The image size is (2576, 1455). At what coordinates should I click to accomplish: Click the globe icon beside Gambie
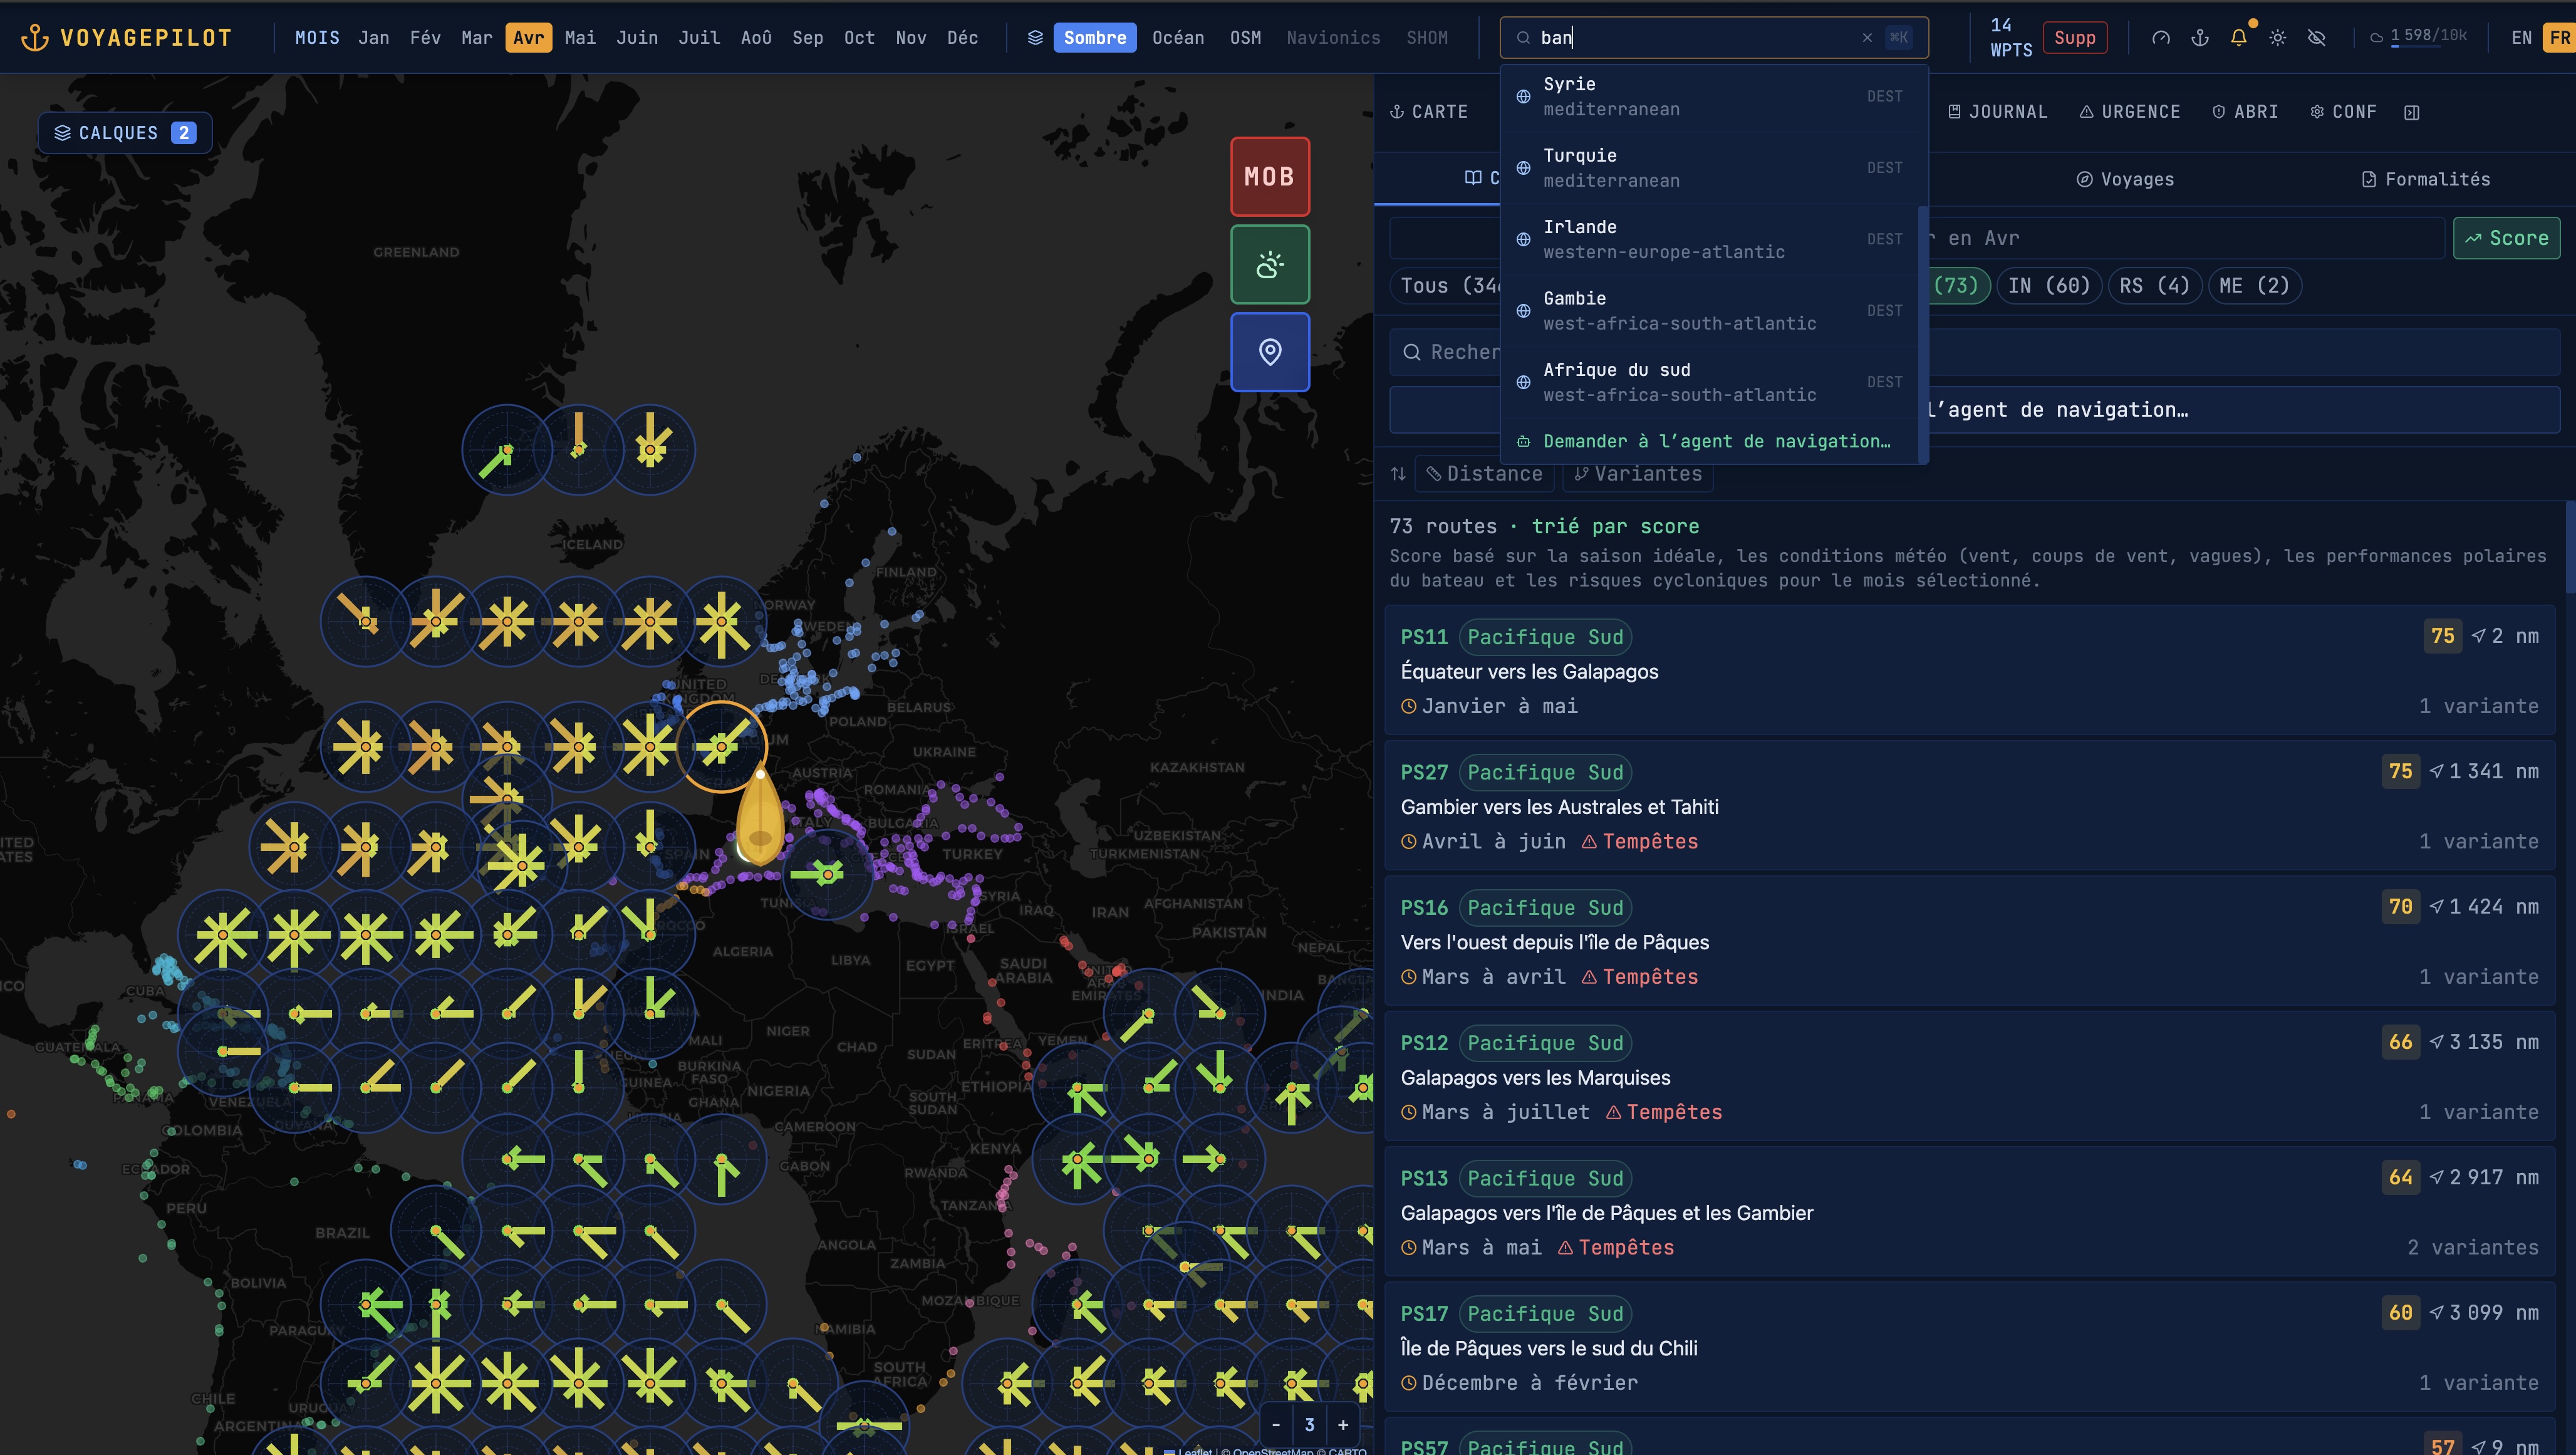1523,311
